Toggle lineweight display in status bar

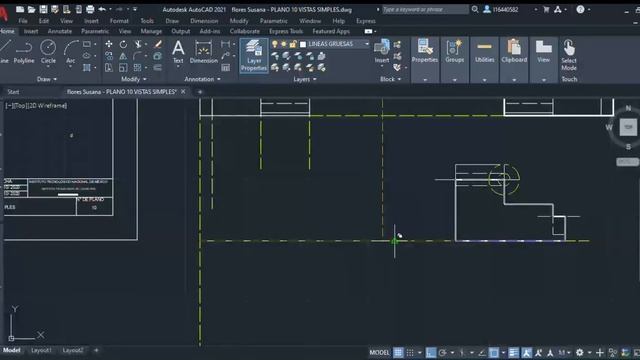[x=513, y=352]
